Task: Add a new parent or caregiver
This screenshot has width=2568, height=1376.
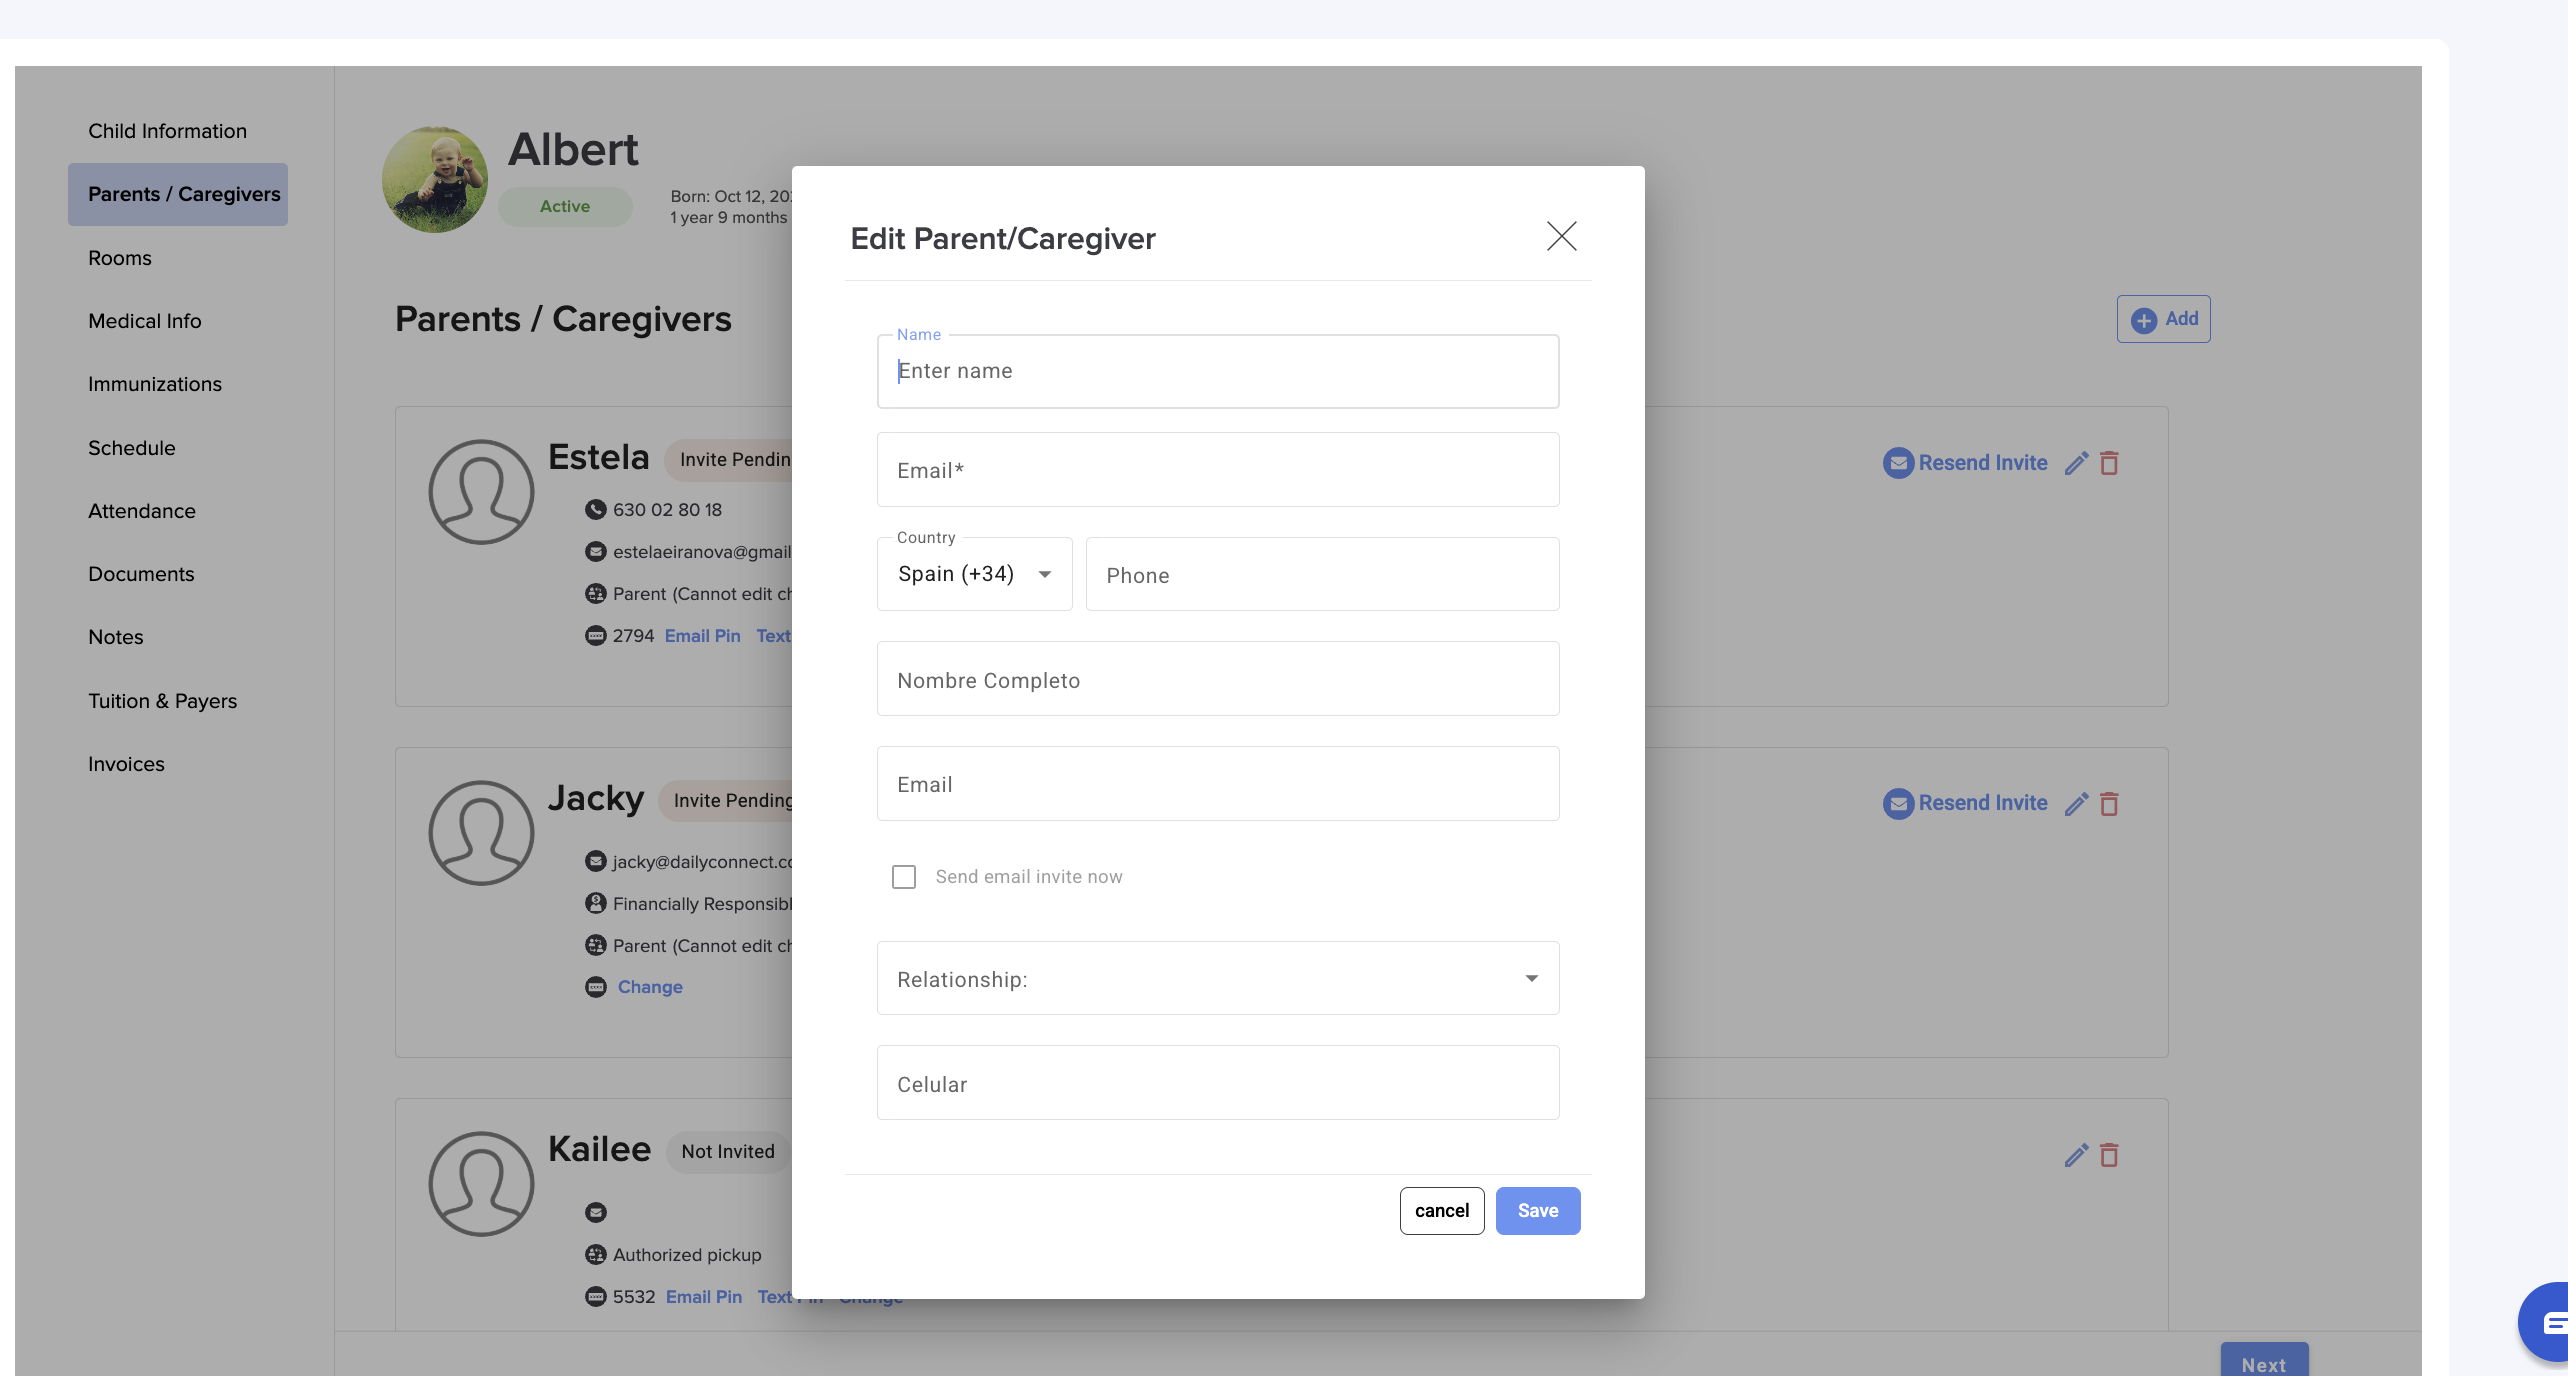Action: tap(2164, 319)
